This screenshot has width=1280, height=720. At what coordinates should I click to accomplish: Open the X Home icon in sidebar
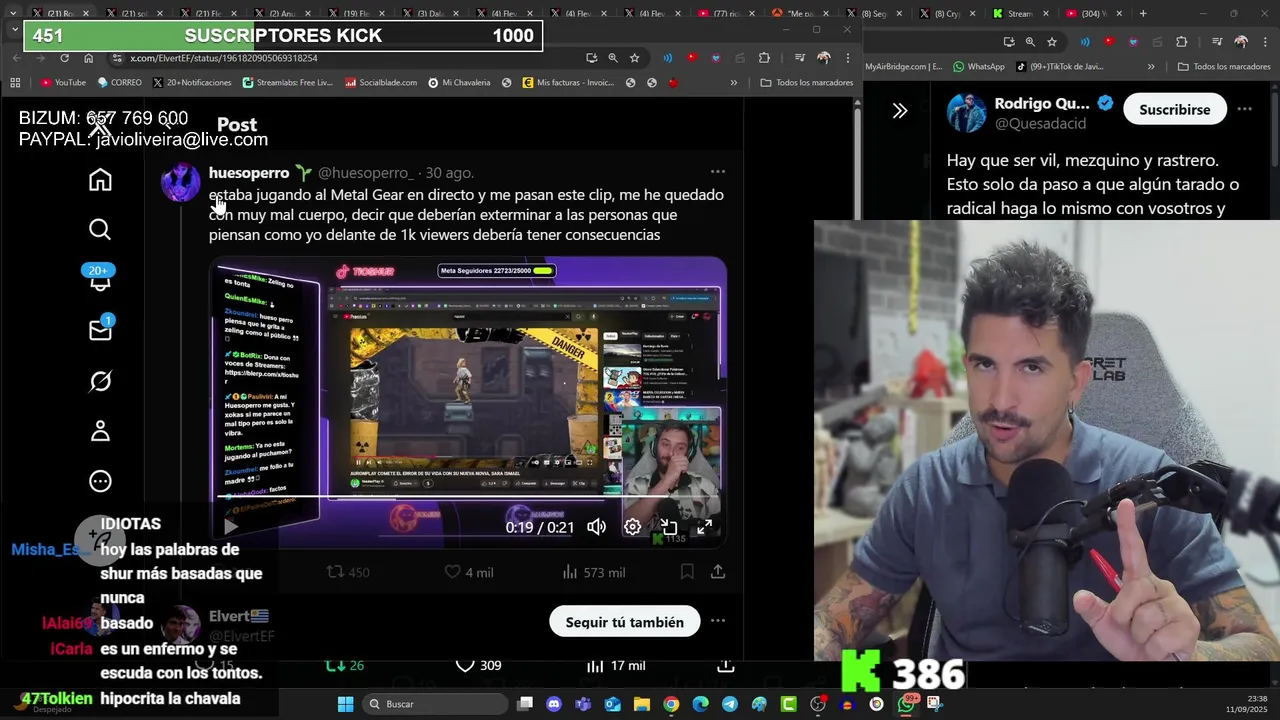tap(100, 180)
